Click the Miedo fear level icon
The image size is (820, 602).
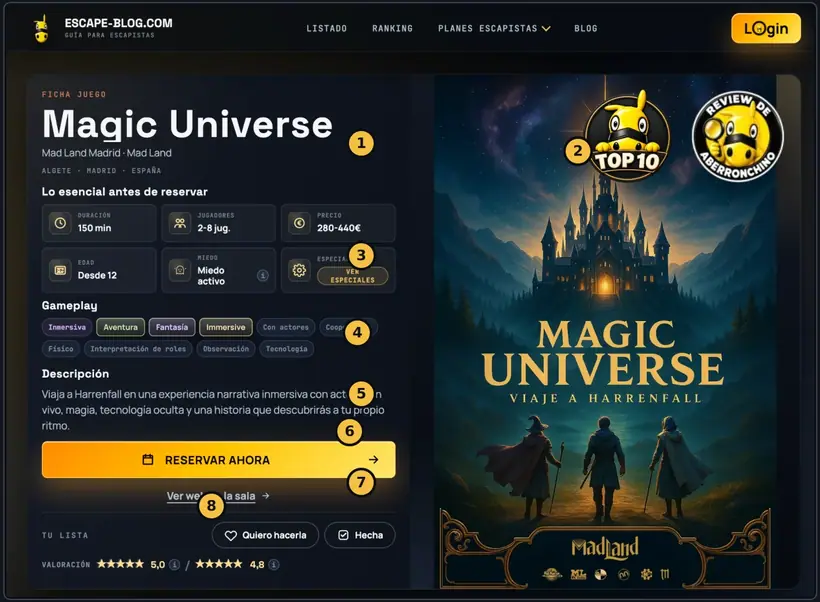coord(180,270)
